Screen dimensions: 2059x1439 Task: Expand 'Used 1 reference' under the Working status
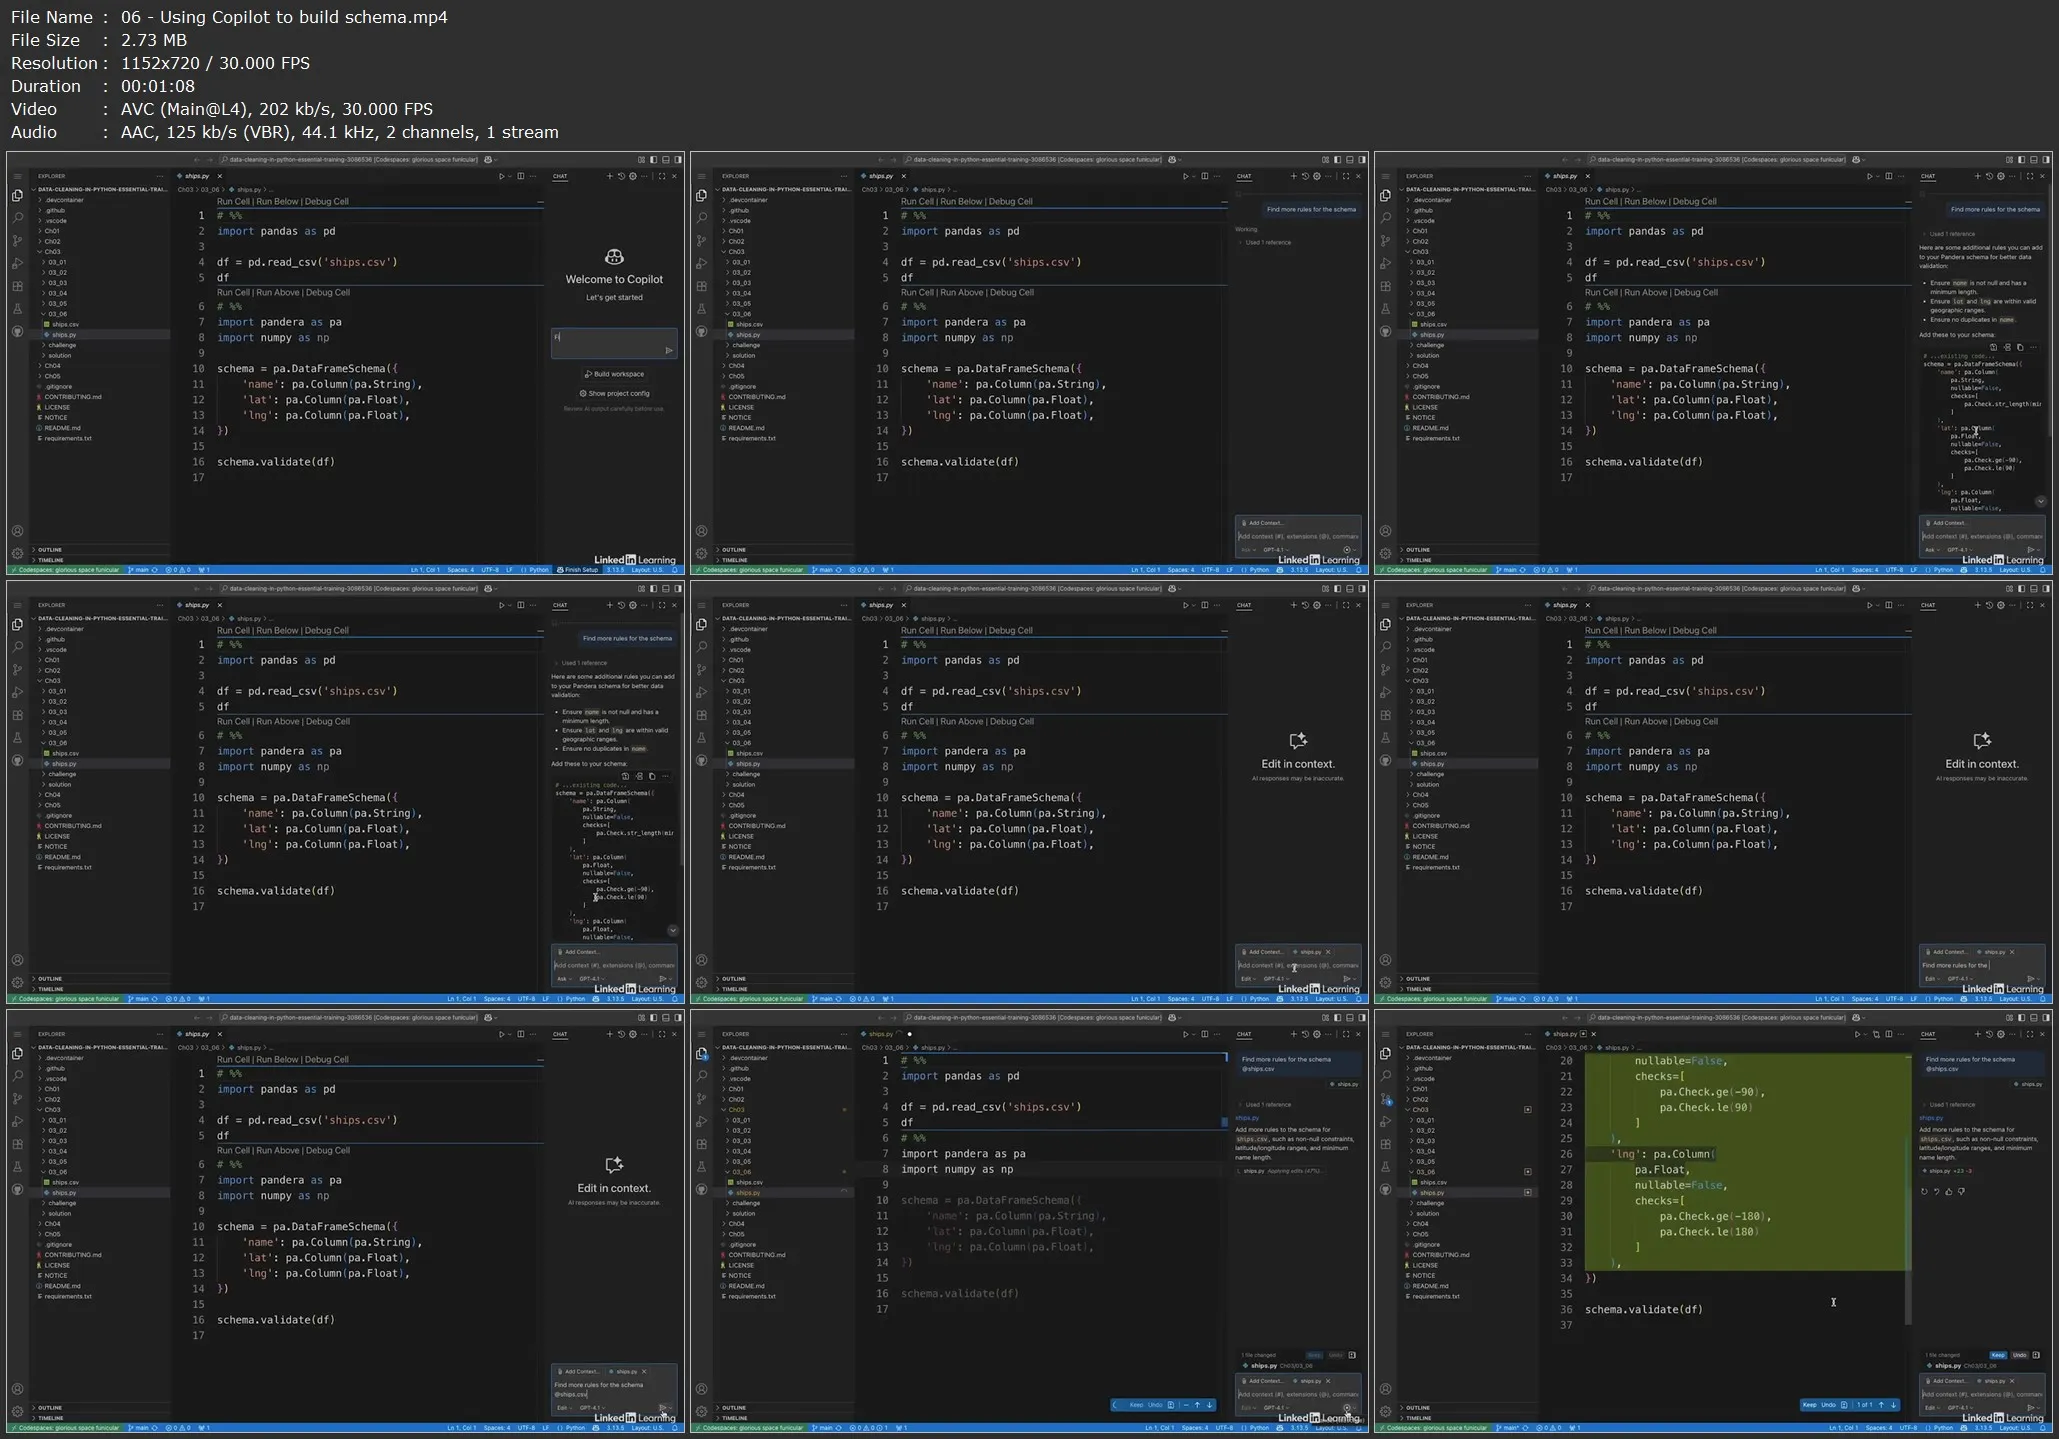coord(1267,242)
